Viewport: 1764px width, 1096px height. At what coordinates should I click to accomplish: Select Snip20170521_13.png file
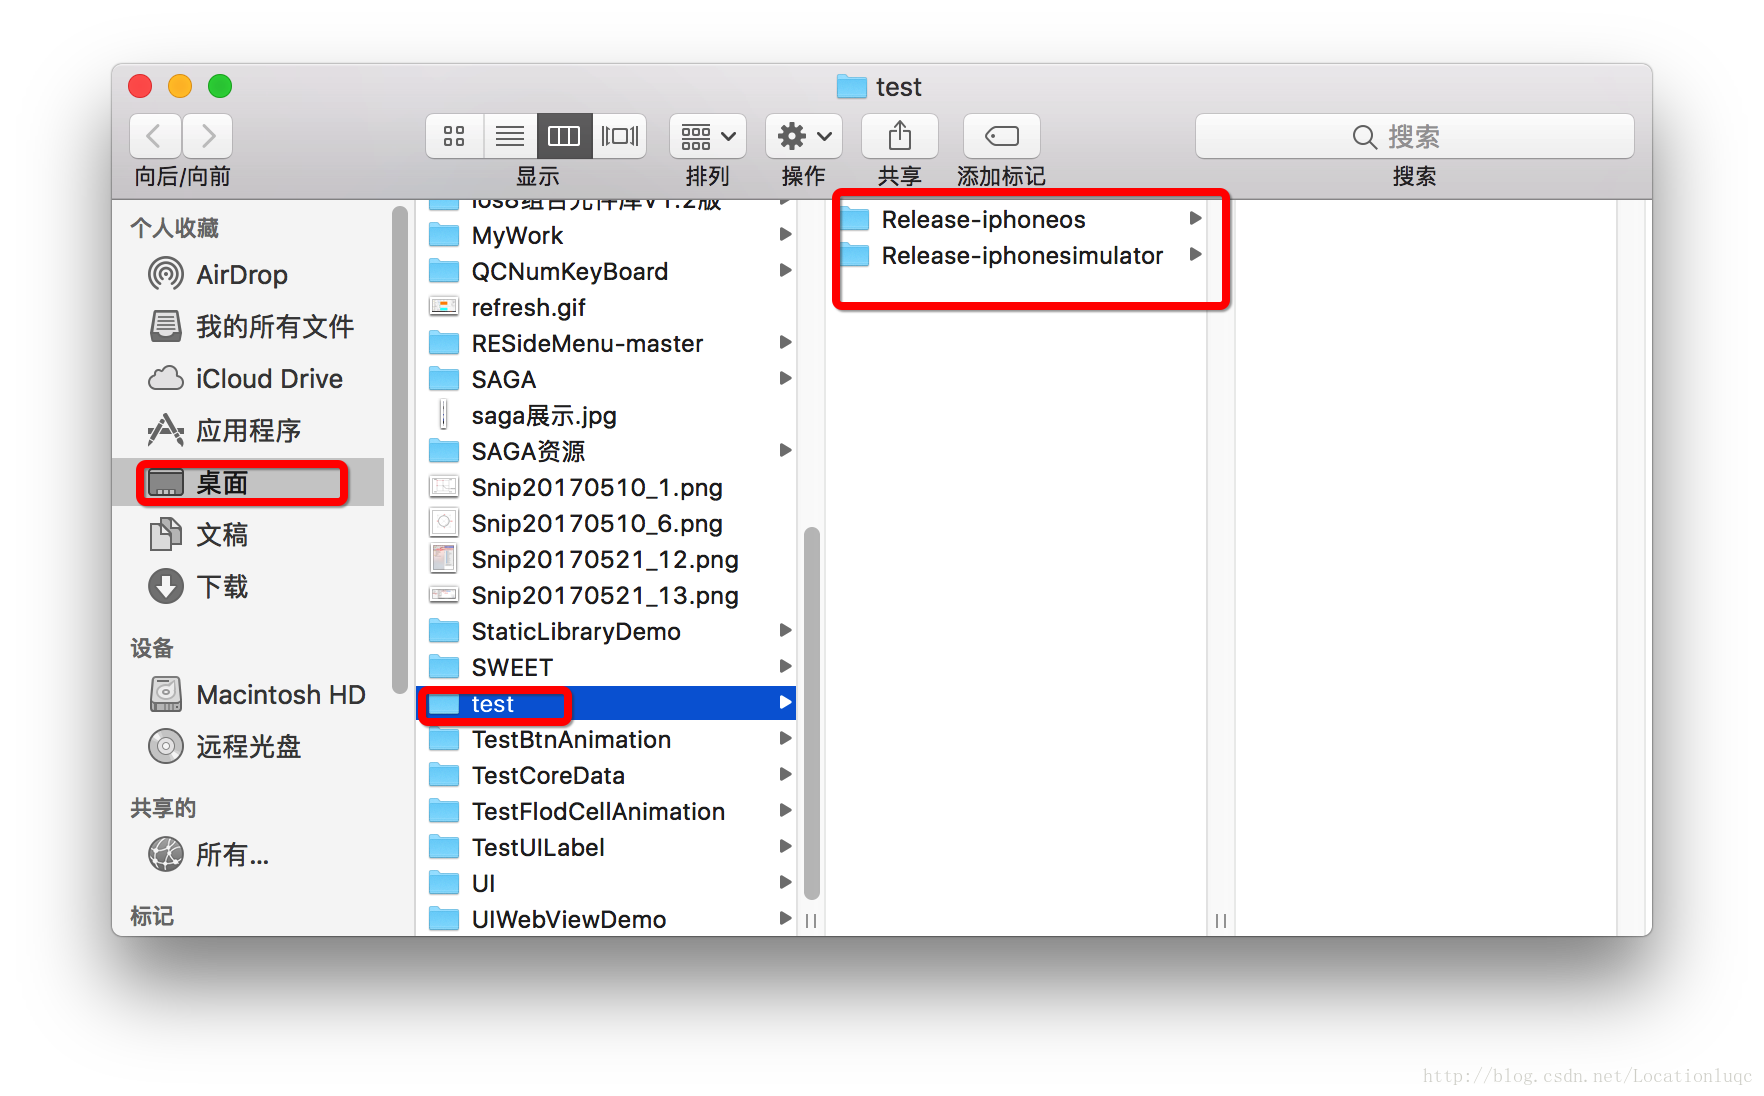(606, 596)
